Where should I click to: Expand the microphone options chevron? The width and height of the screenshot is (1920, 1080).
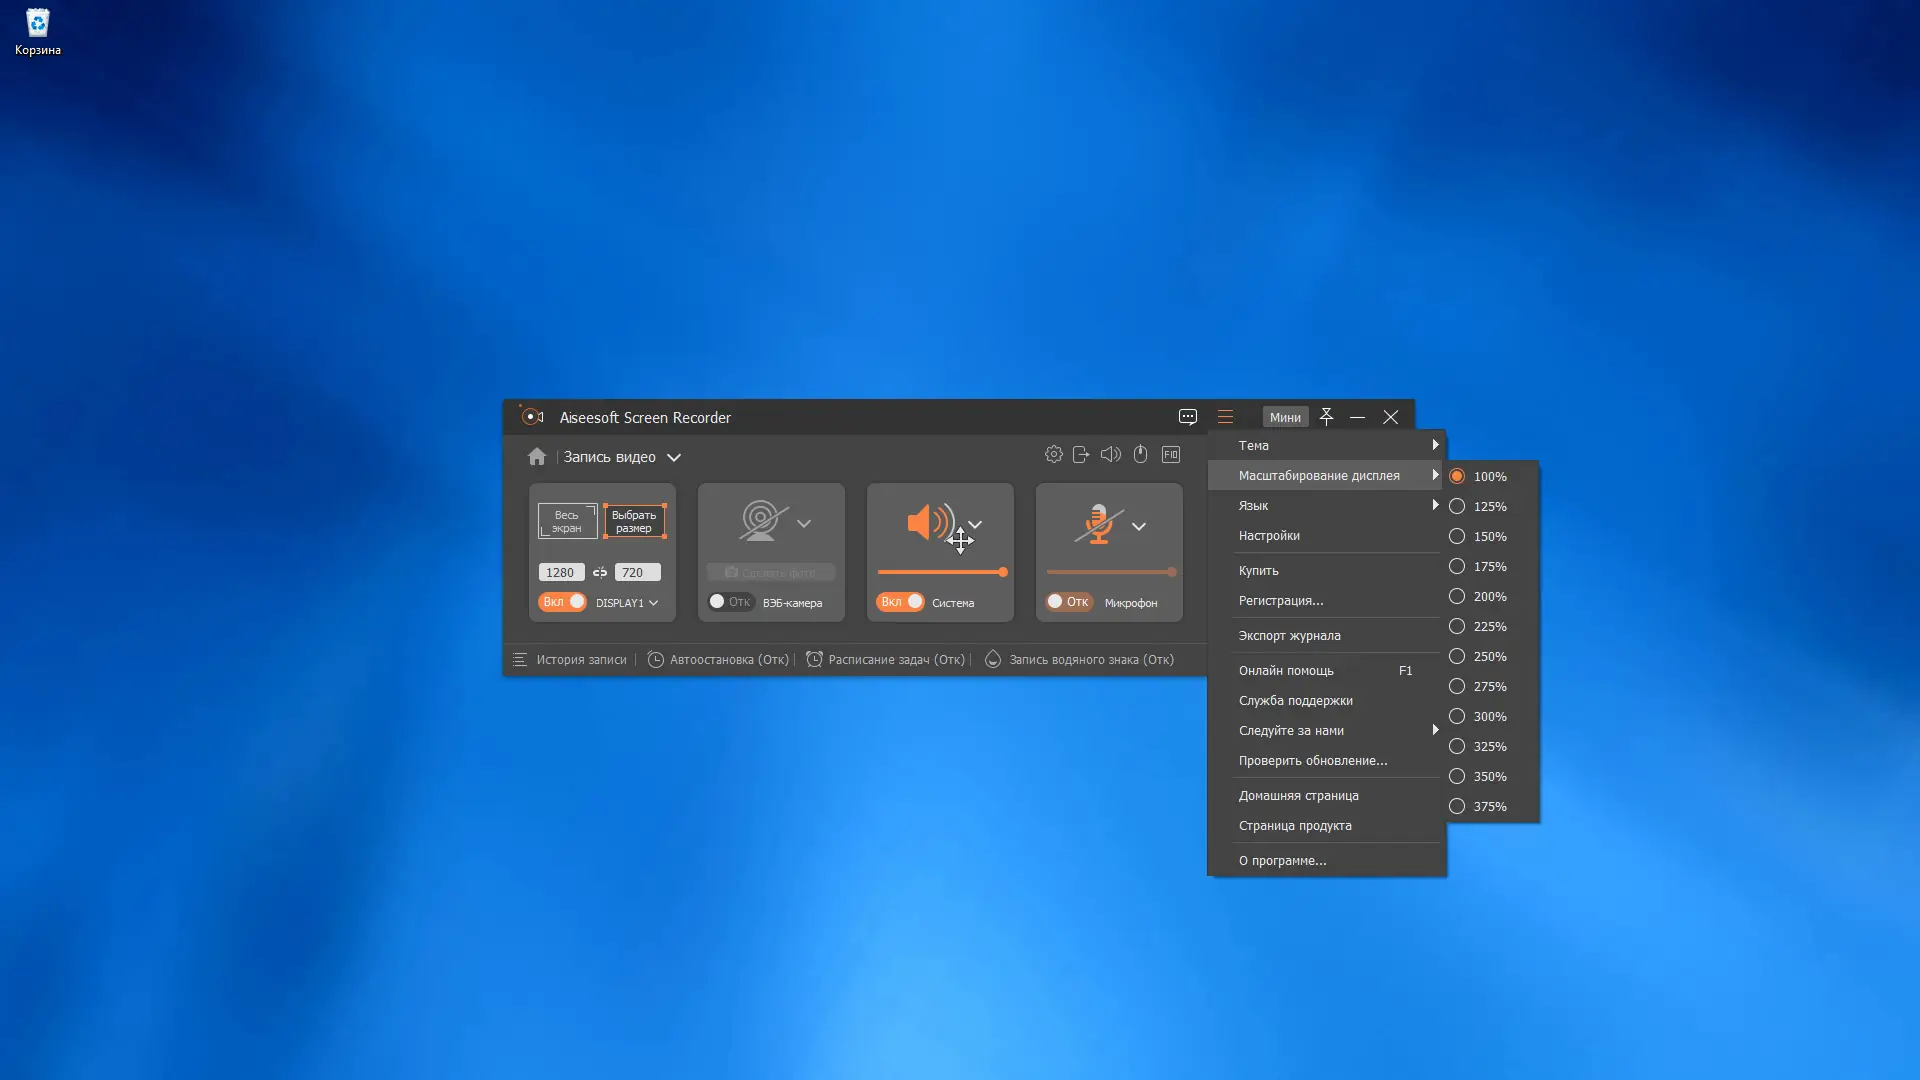tap(1138, 526)
